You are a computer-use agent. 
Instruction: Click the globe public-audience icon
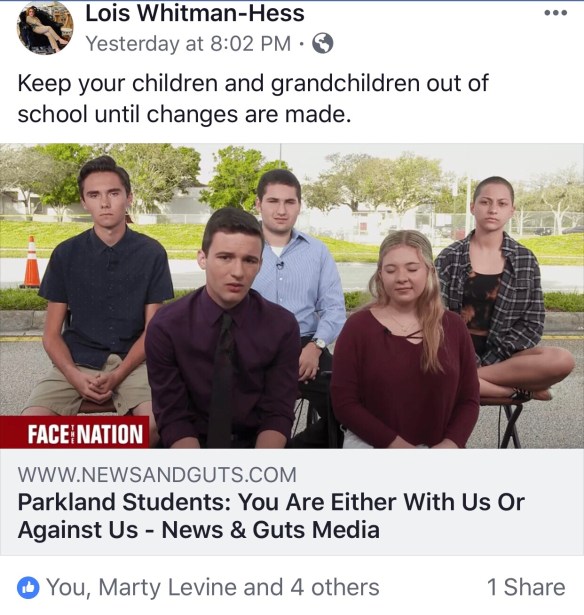coord(322,43)
